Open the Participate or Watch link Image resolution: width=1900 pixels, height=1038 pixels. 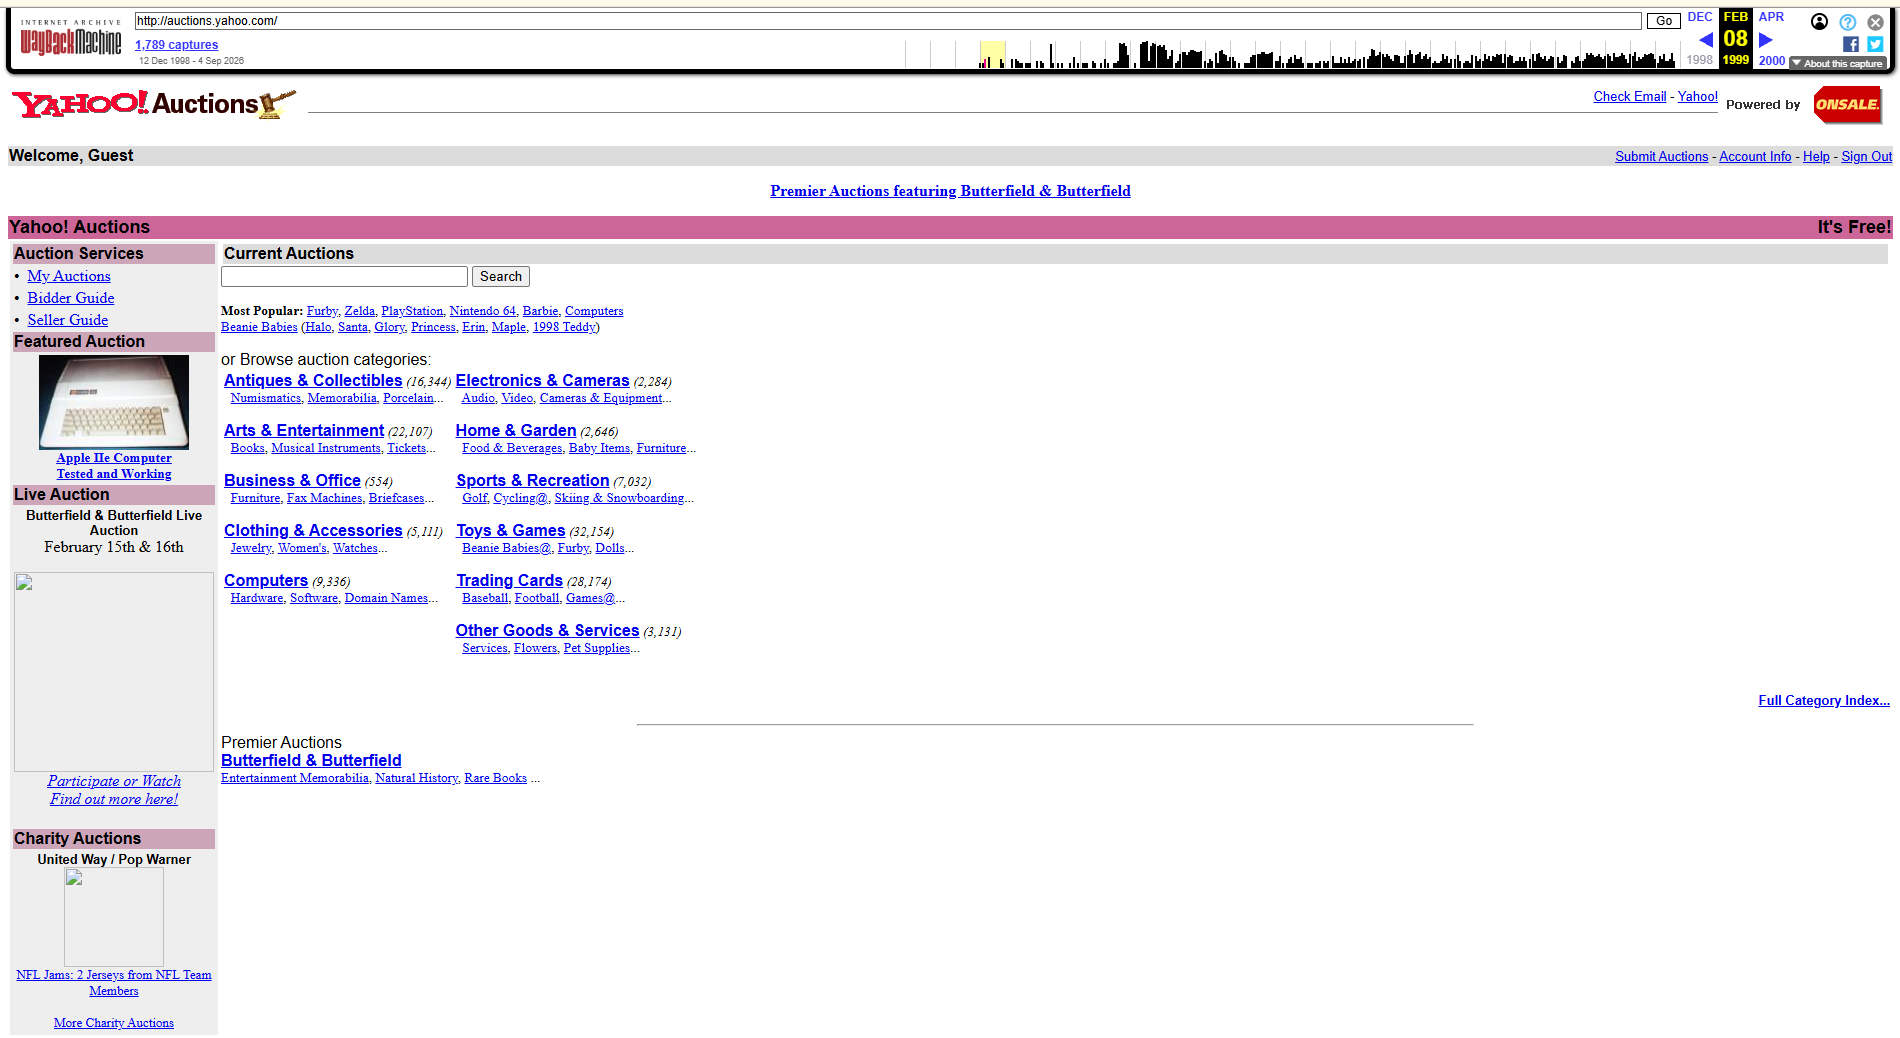(114, 781)
